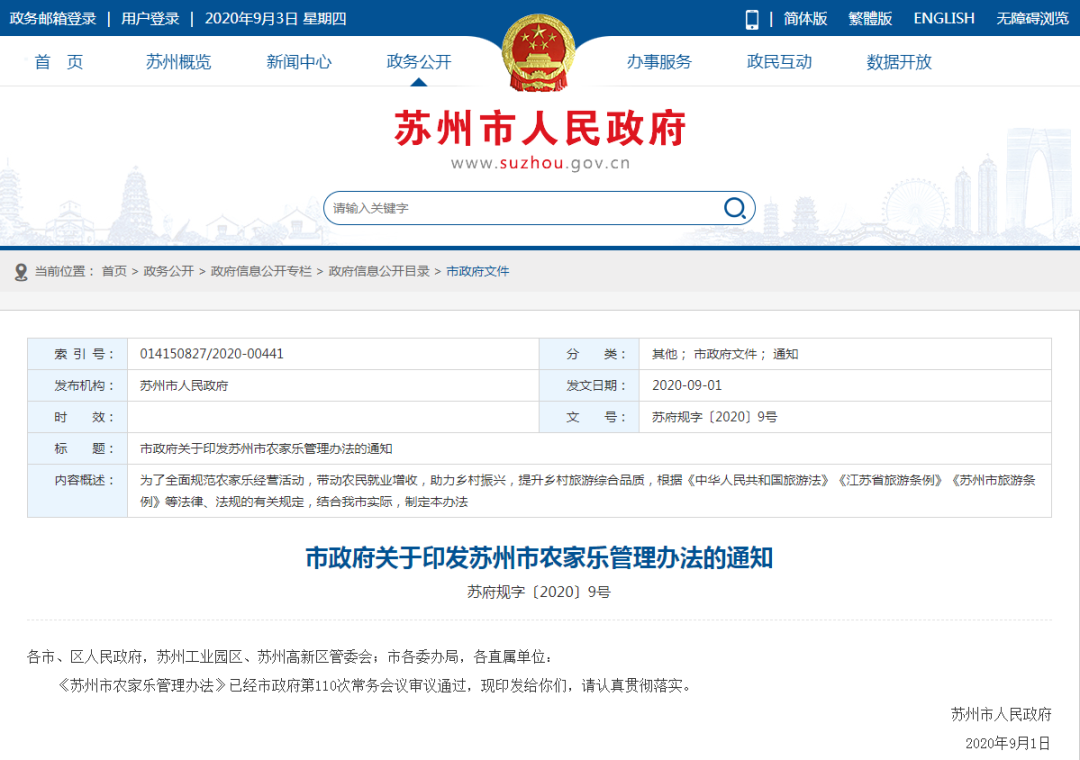Switch to 繁體版 language
This screenshot has height=760, width=1080.
870,19
